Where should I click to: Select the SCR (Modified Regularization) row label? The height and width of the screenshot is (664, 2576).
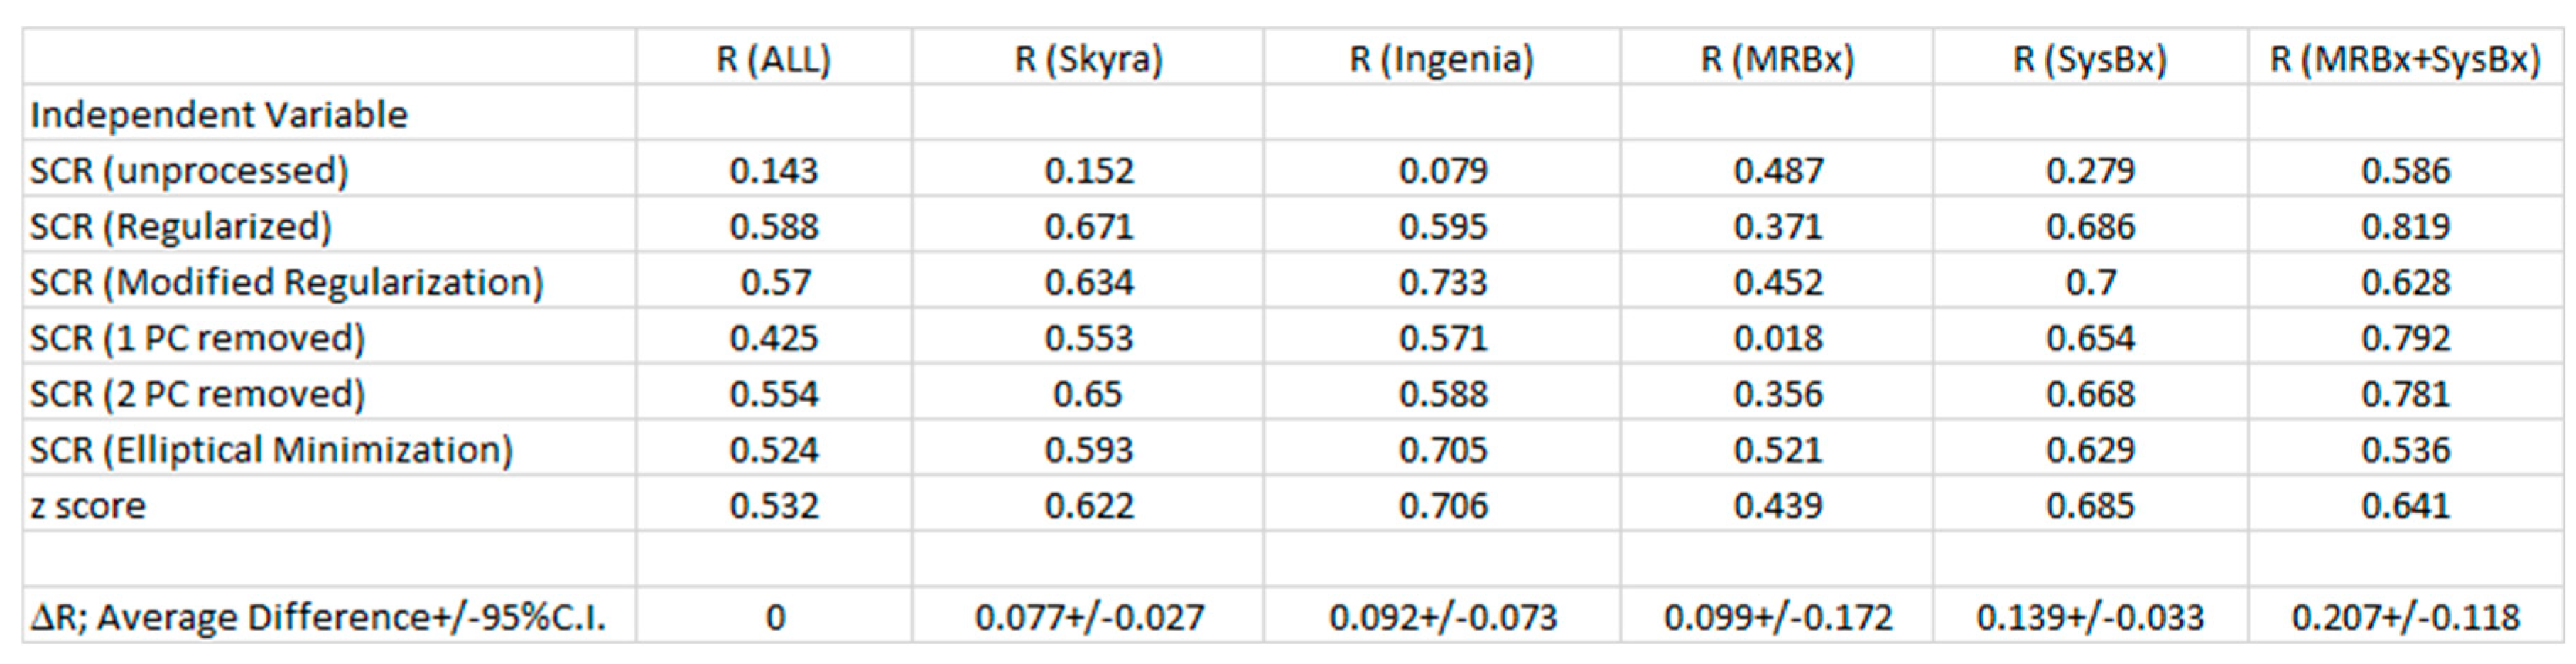(x=286, y=283)
